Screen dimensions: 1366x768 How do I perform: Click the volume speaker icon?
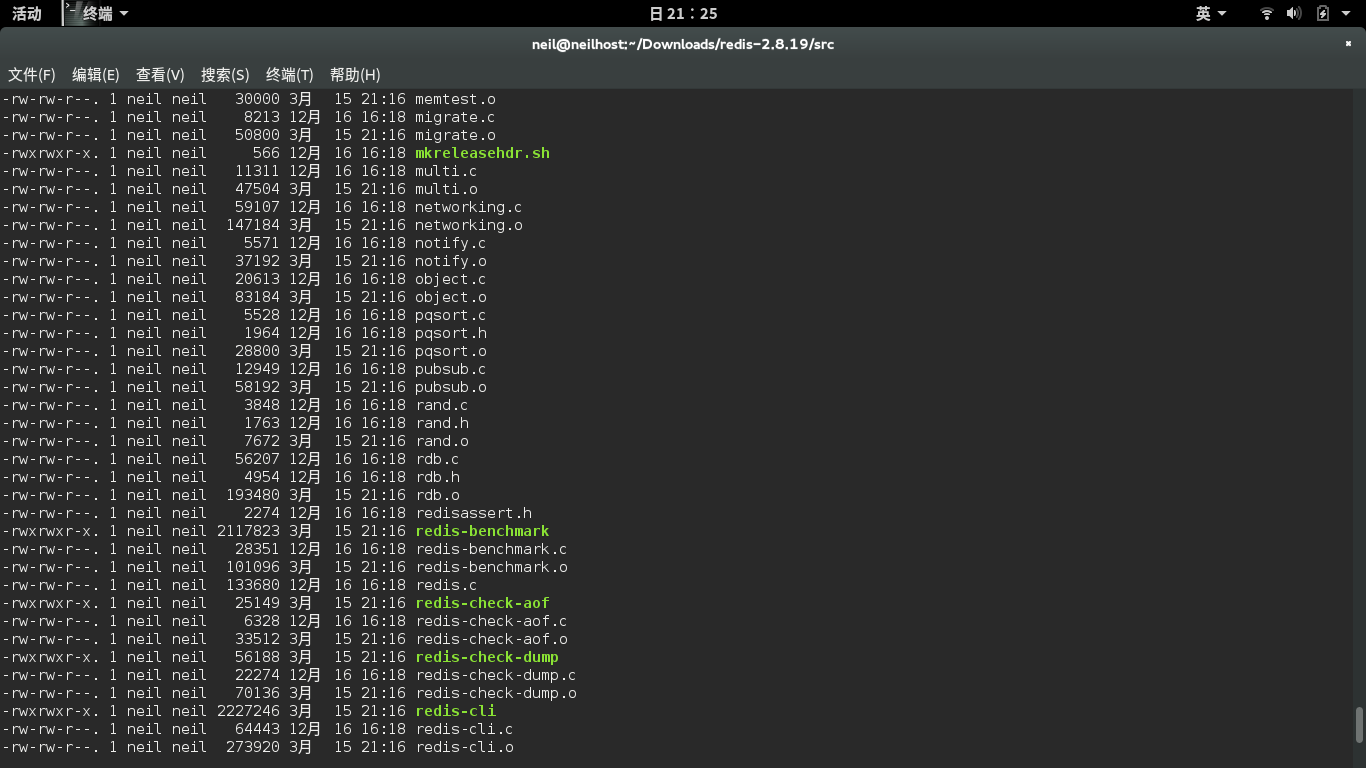(x=1294, y=13)
